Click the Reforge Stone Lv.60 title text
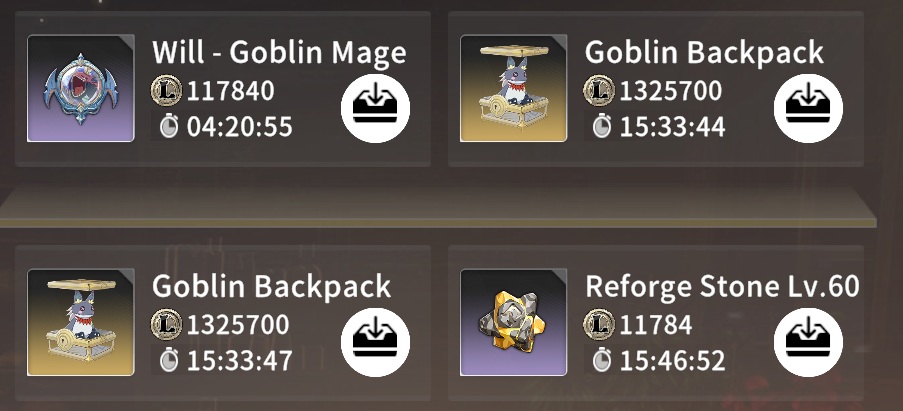This screenshot has width=903, height=411. (722, 286)
